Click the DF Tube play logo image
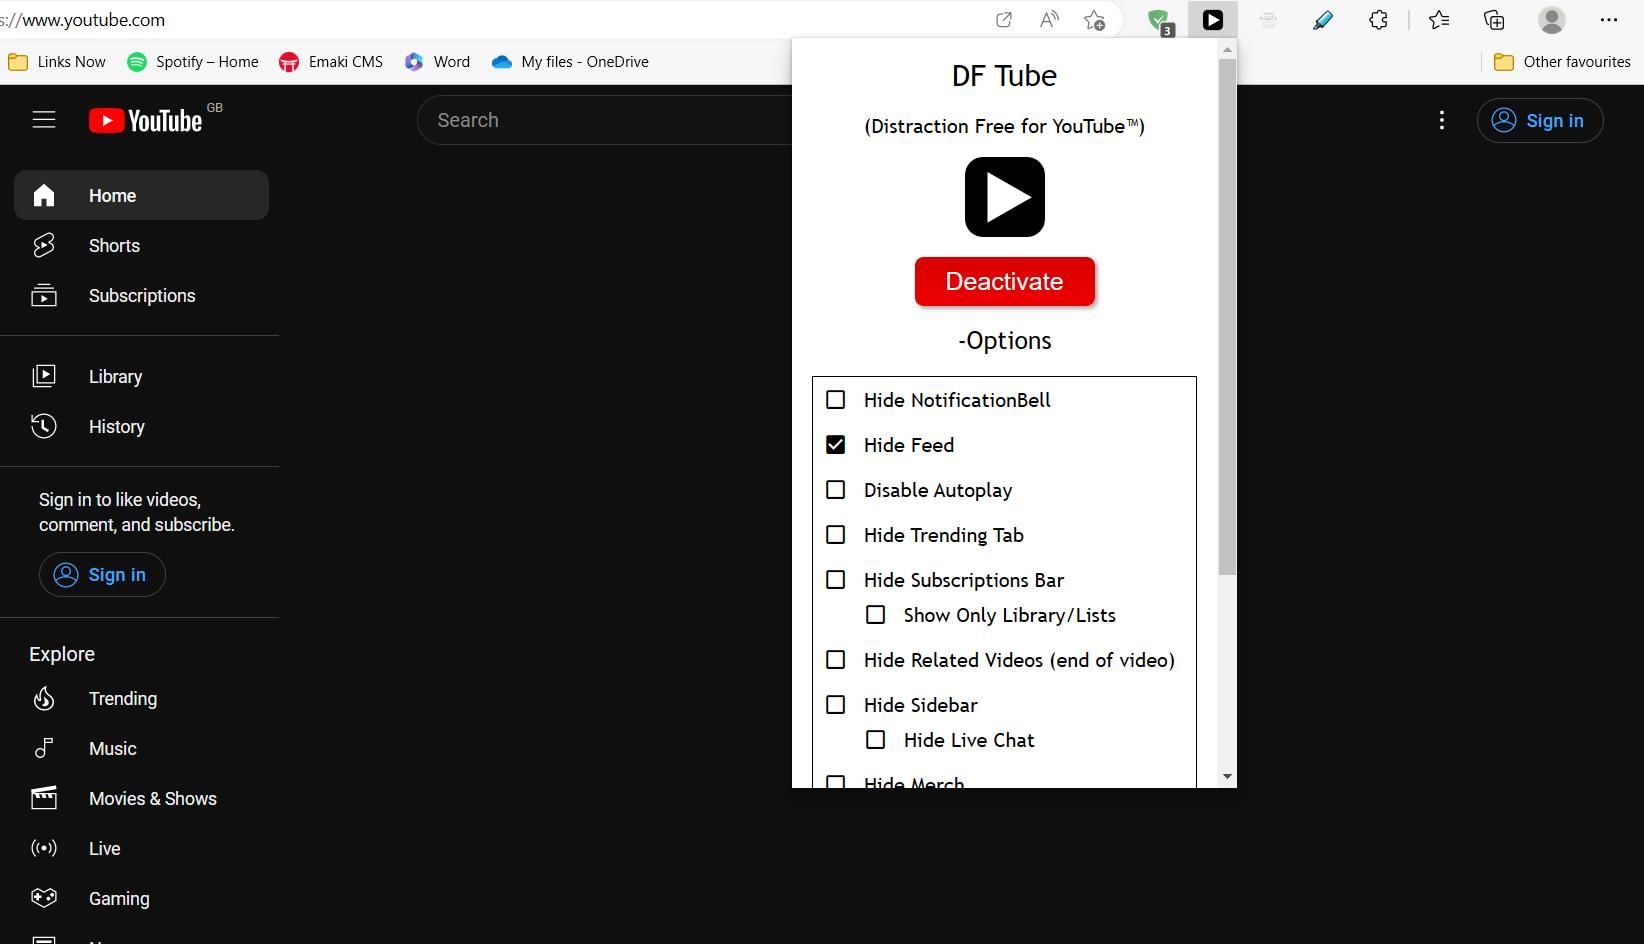 tap(1005, 197)
